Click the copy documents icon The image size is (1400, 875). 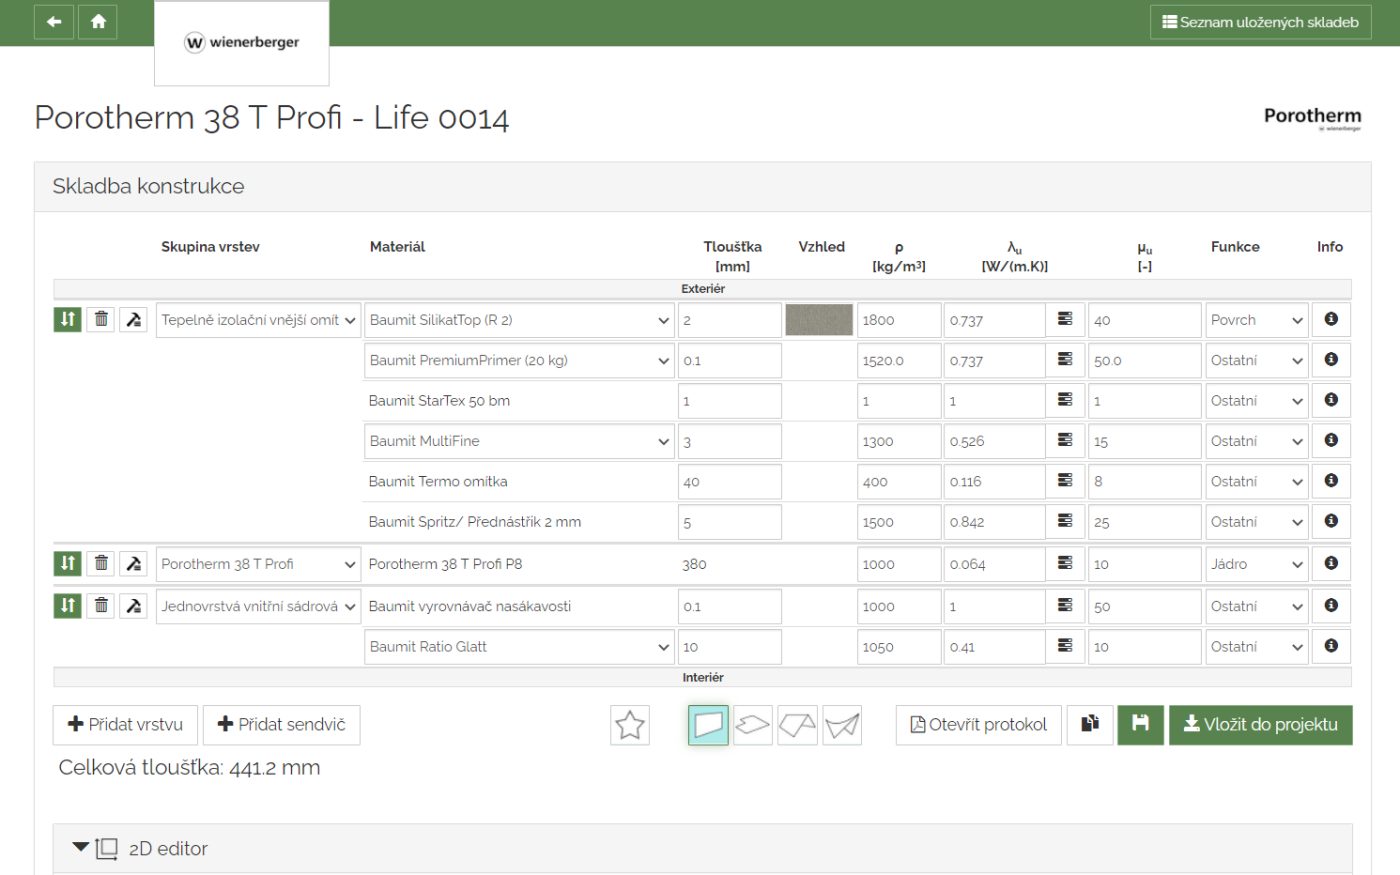click(x=1090, y=725)
